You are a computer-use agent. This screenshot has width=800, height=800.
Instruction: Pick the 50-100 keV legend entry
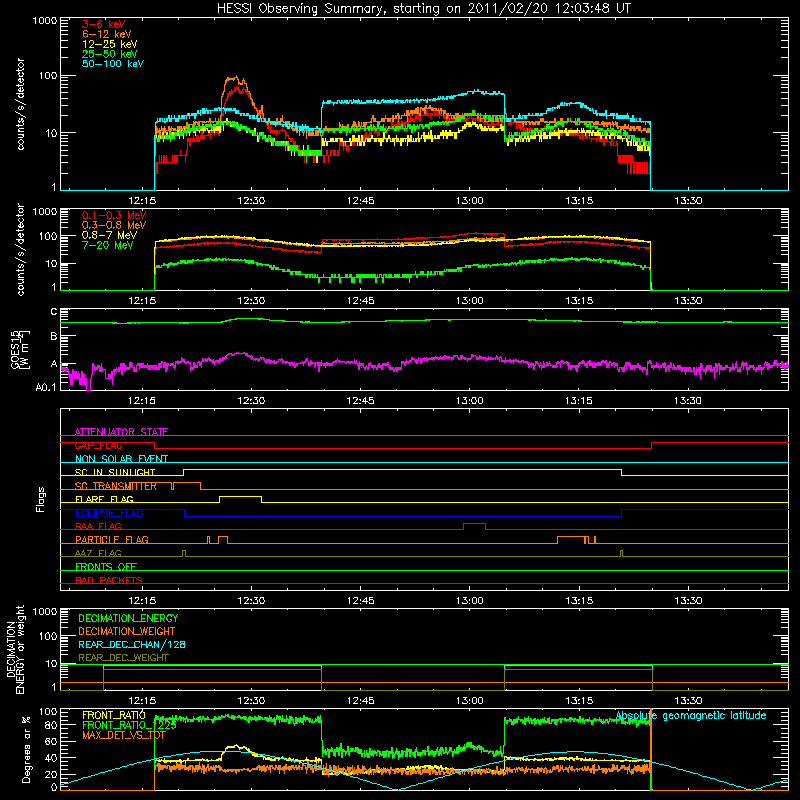[x=113, y=64]
